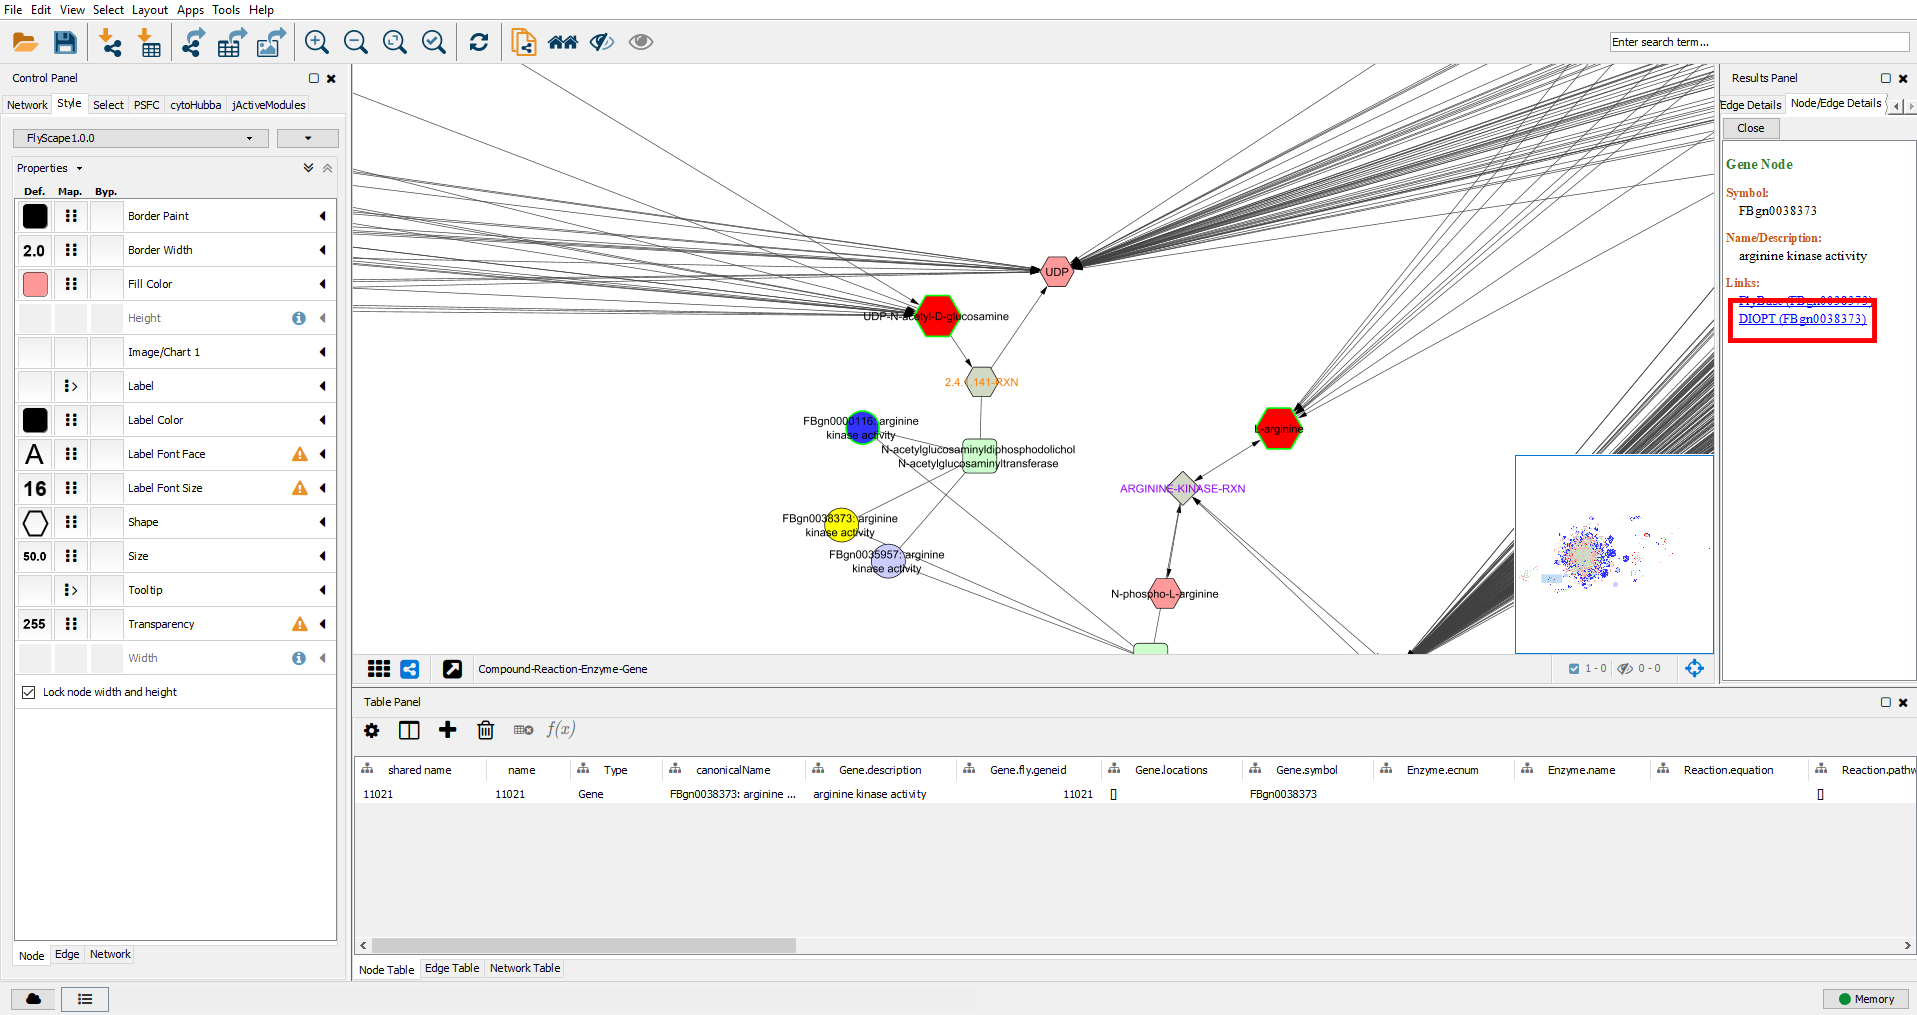Add new table column plus icon
This screenshot has height=1015, width=1917.
pyautogui.click(x=448, y=730)
